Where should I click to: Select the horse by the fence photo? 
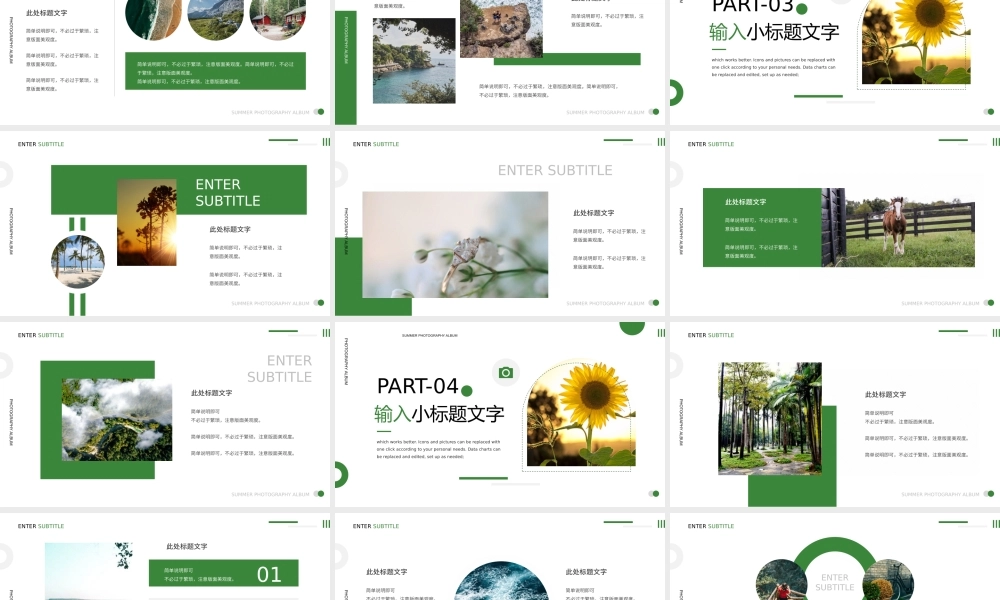click(897, 227)
